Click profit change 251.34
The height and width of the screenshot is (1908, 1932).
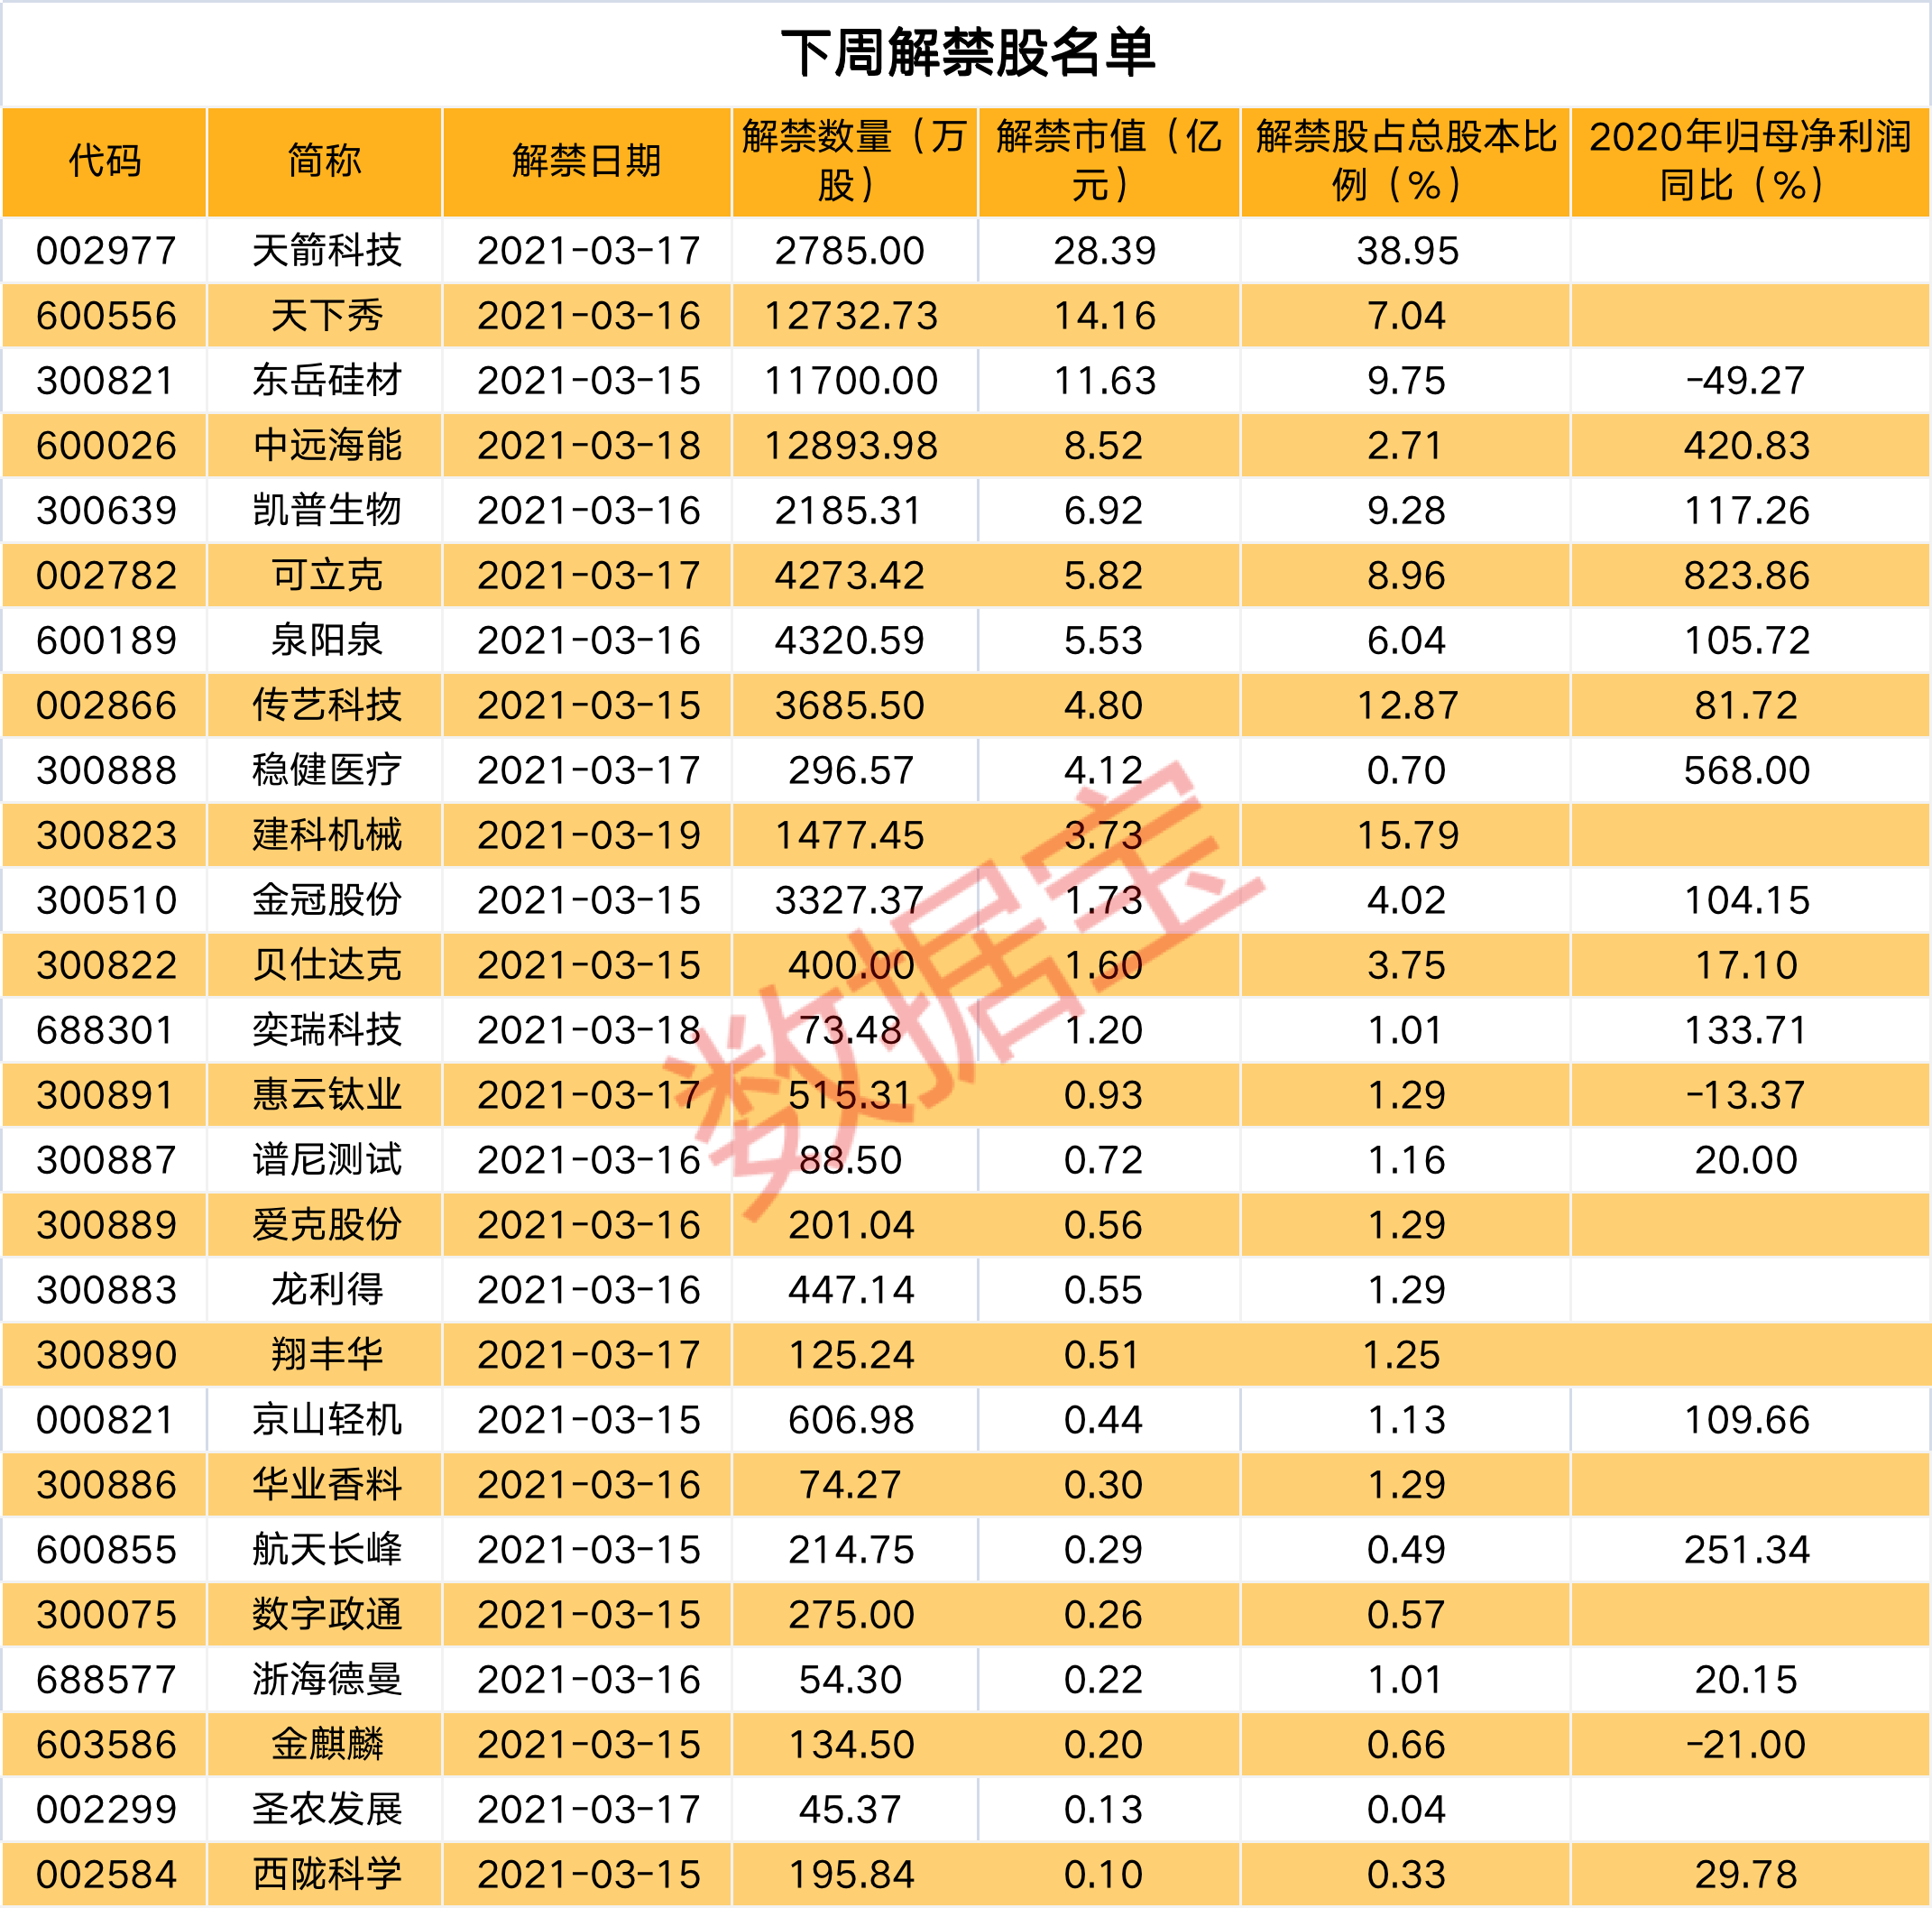point(1746,1550)
